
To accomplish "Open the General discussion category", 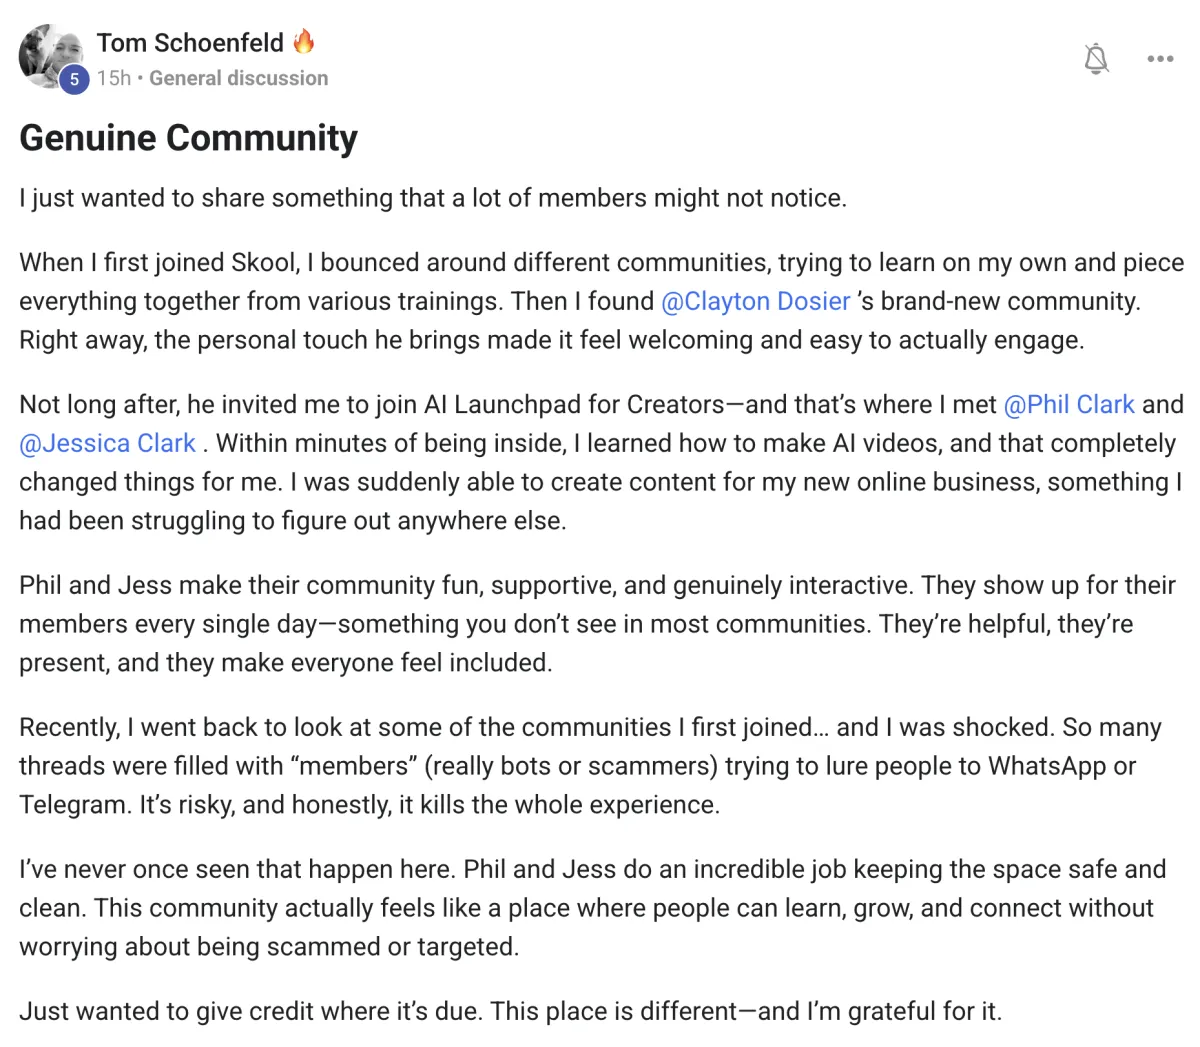I will [238, 78].
